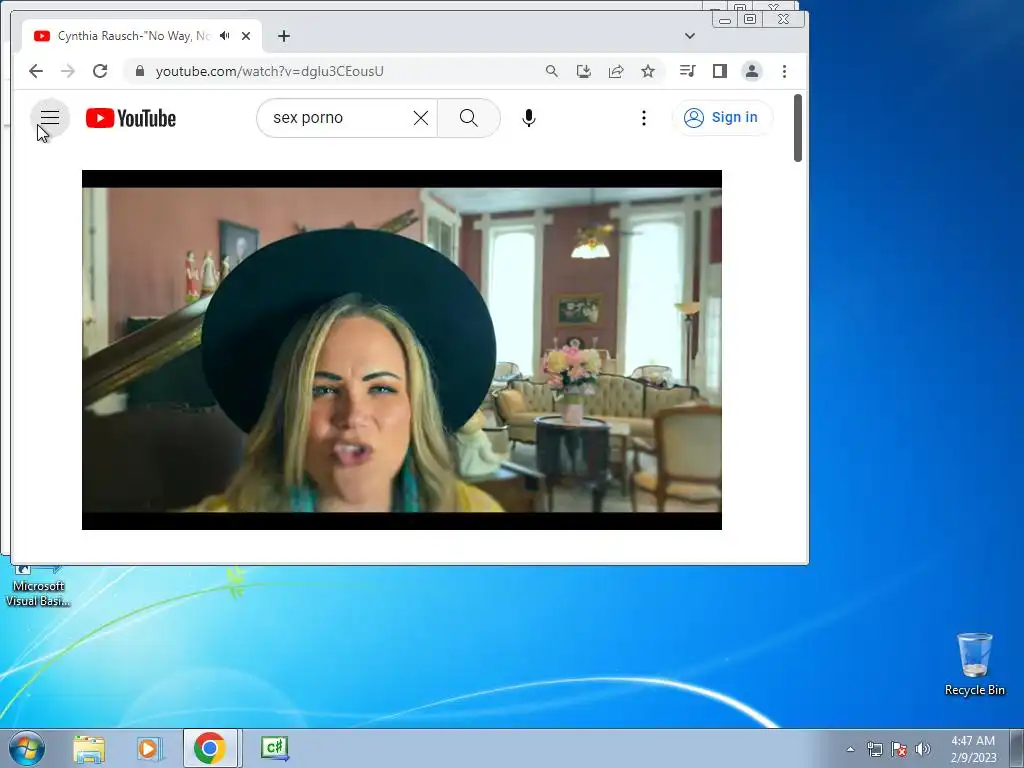View site information via lock icon

point(139,71)
